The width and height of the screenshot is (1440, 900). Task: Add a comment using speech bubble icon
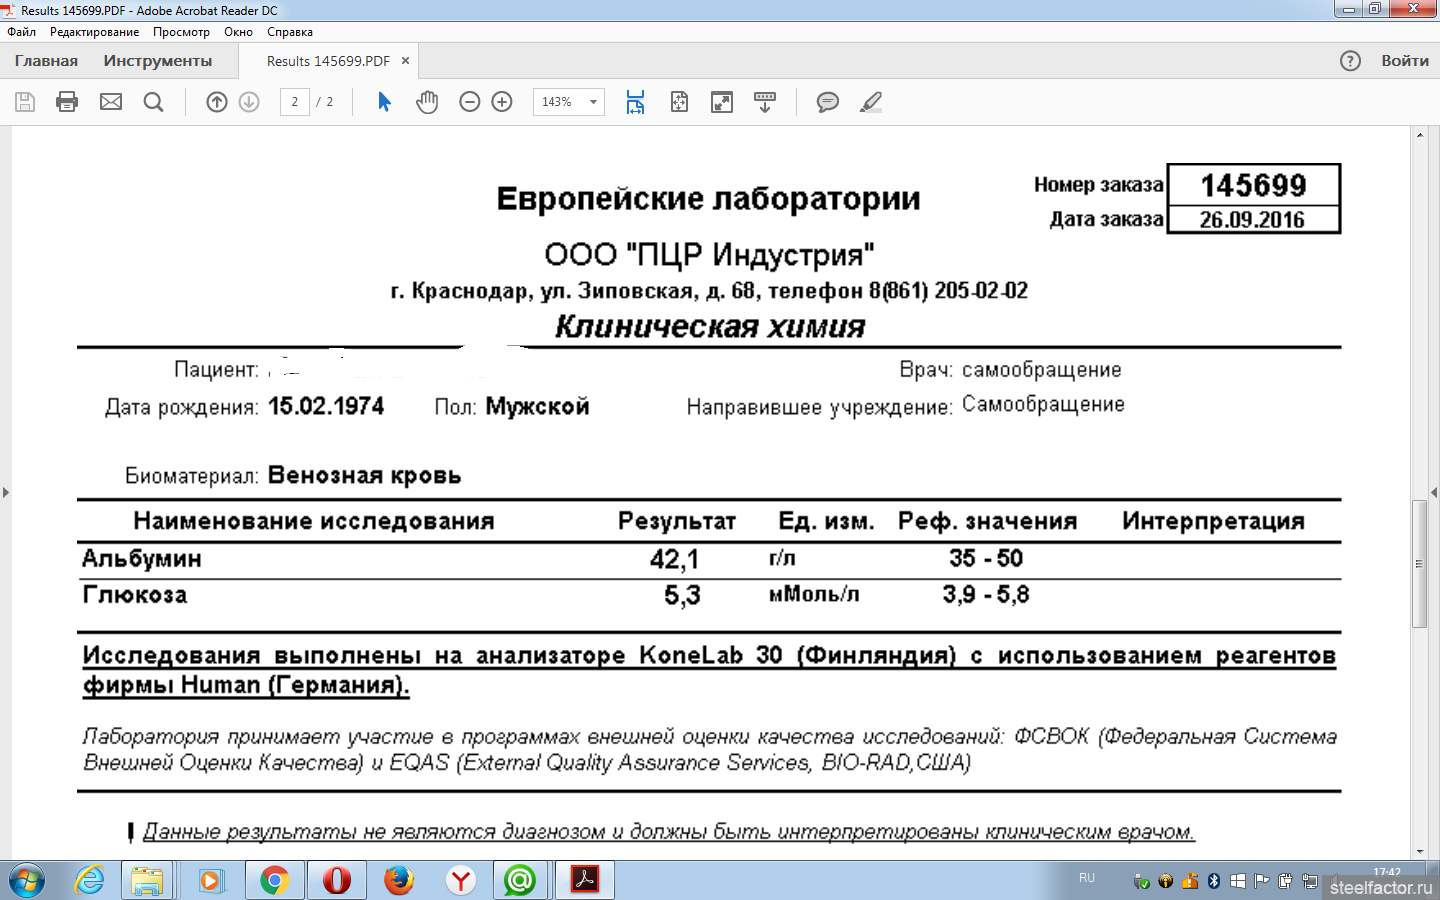[828, 102]
